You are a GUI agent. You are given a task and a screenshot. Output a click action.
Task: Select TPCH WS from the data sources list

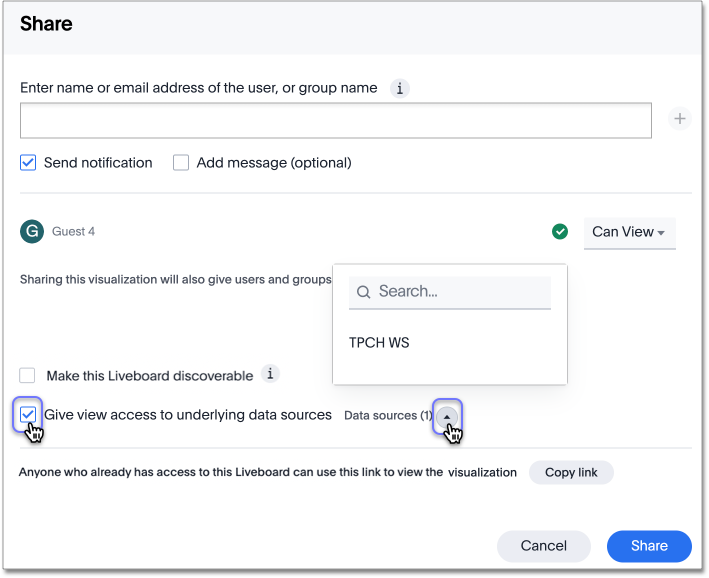pyautogui.click(x=379, y=343)
